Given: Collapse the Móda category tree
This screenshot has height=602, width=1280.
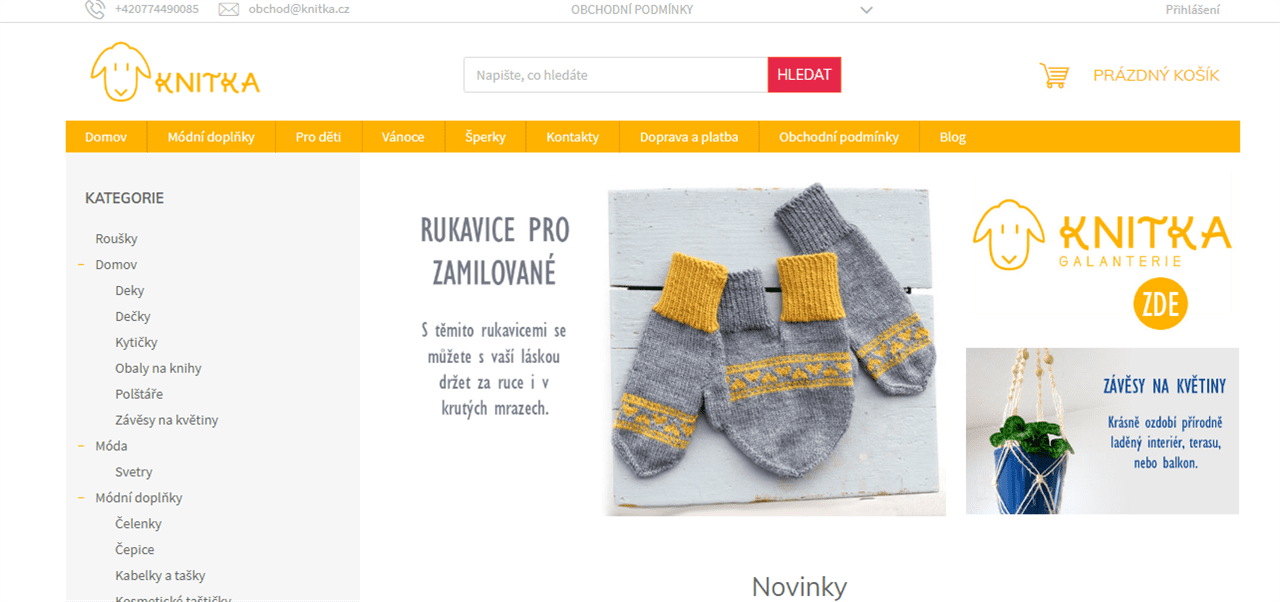Looking at the screenshot, I should tap(81, 446).
